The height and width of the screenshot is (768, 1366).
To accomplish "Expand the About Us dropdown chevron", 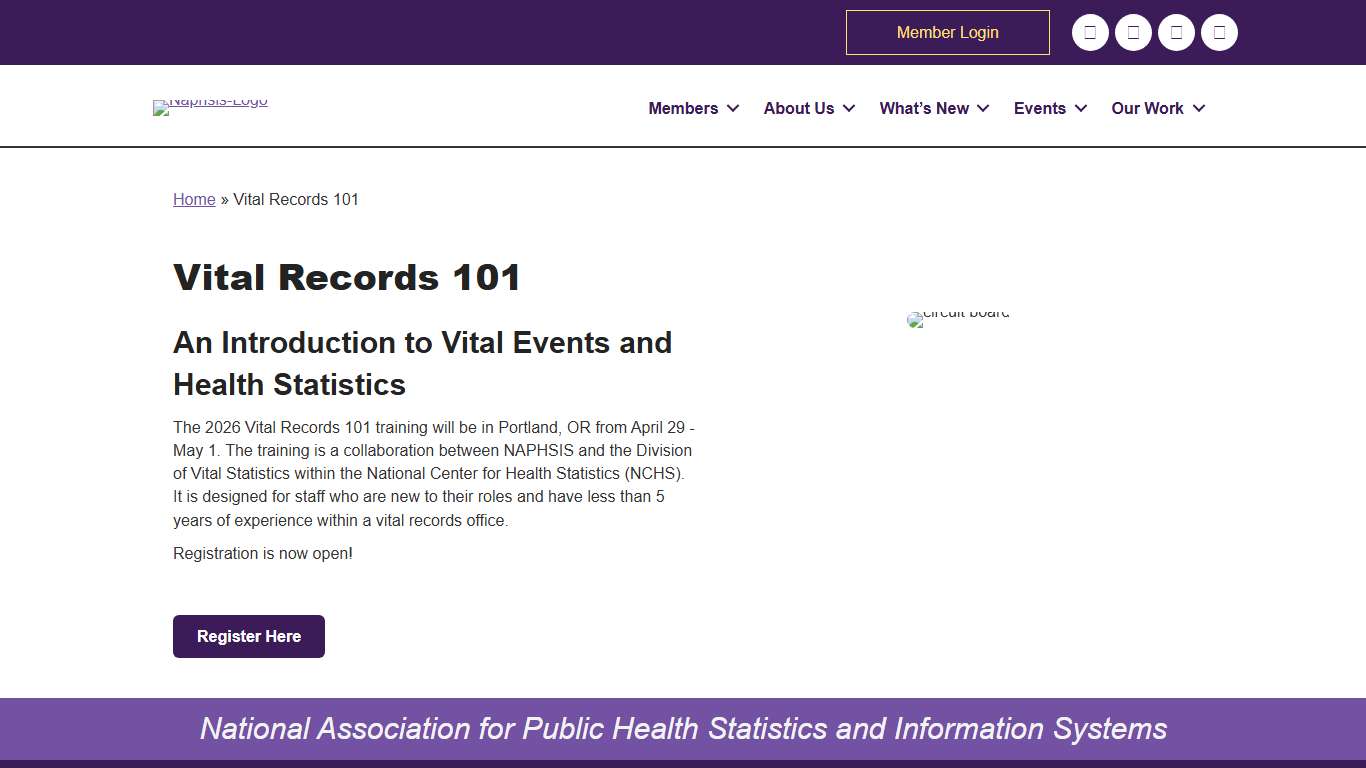I will 849,108.
